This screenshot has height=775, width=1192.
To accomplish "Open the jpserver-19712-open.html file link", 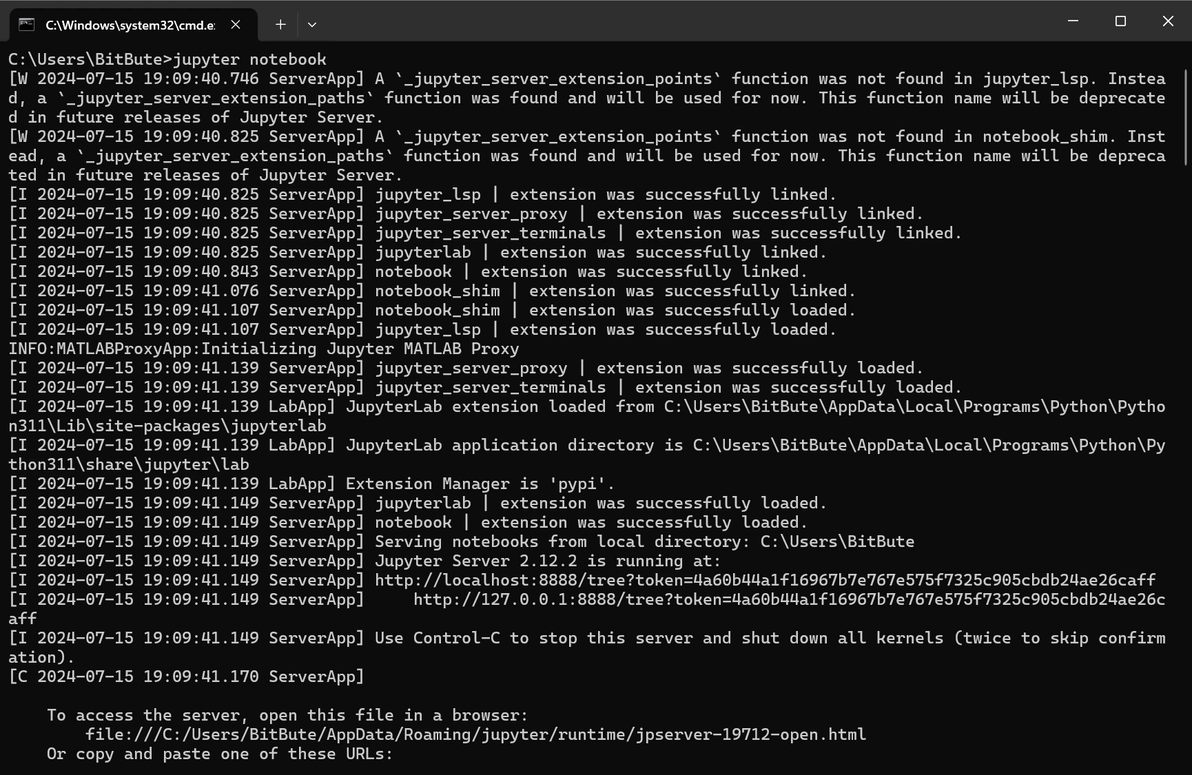I will pyautogui.click(x=475, y=735).
